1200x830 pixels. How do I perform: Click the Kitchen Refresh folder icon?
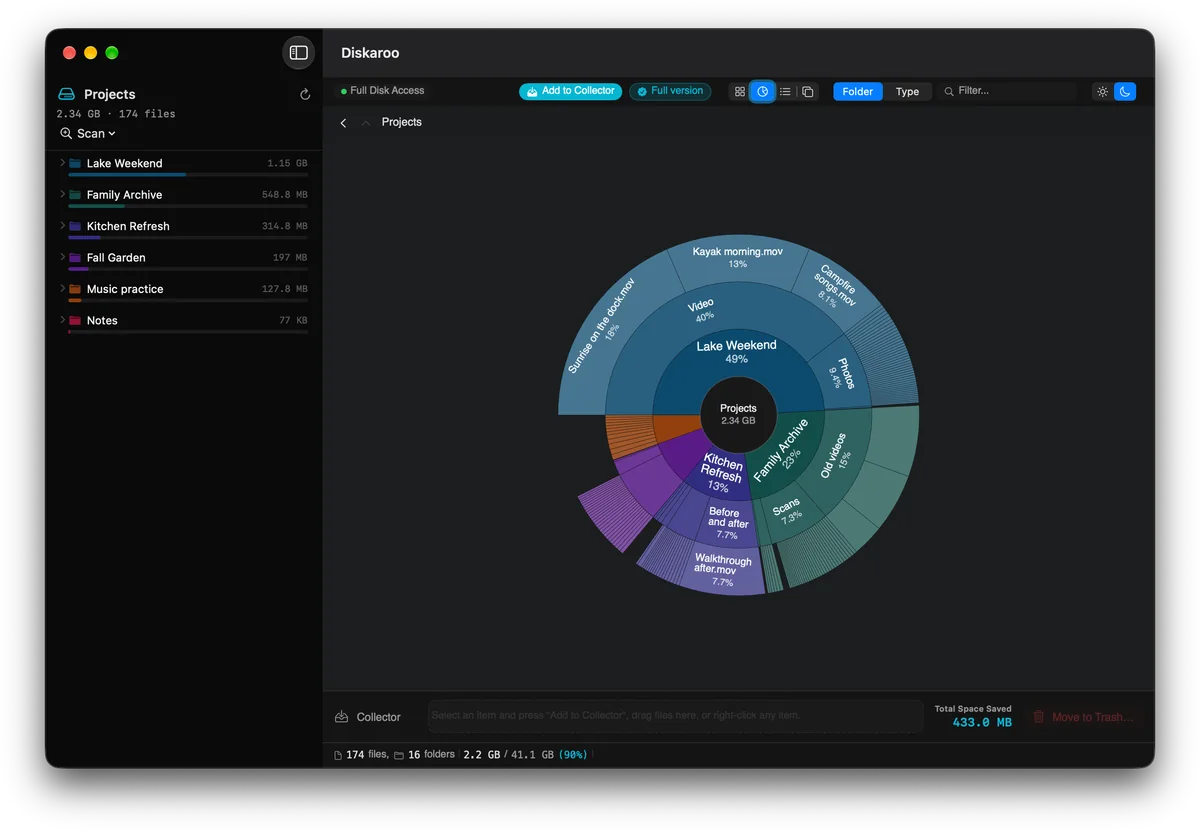pos(75,226)
